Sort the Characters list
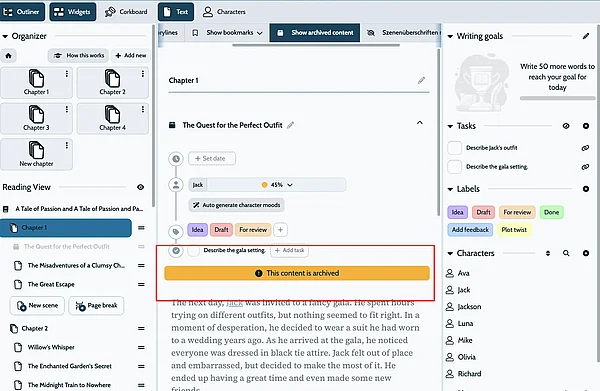600x391 pixels. click(548, 253)
